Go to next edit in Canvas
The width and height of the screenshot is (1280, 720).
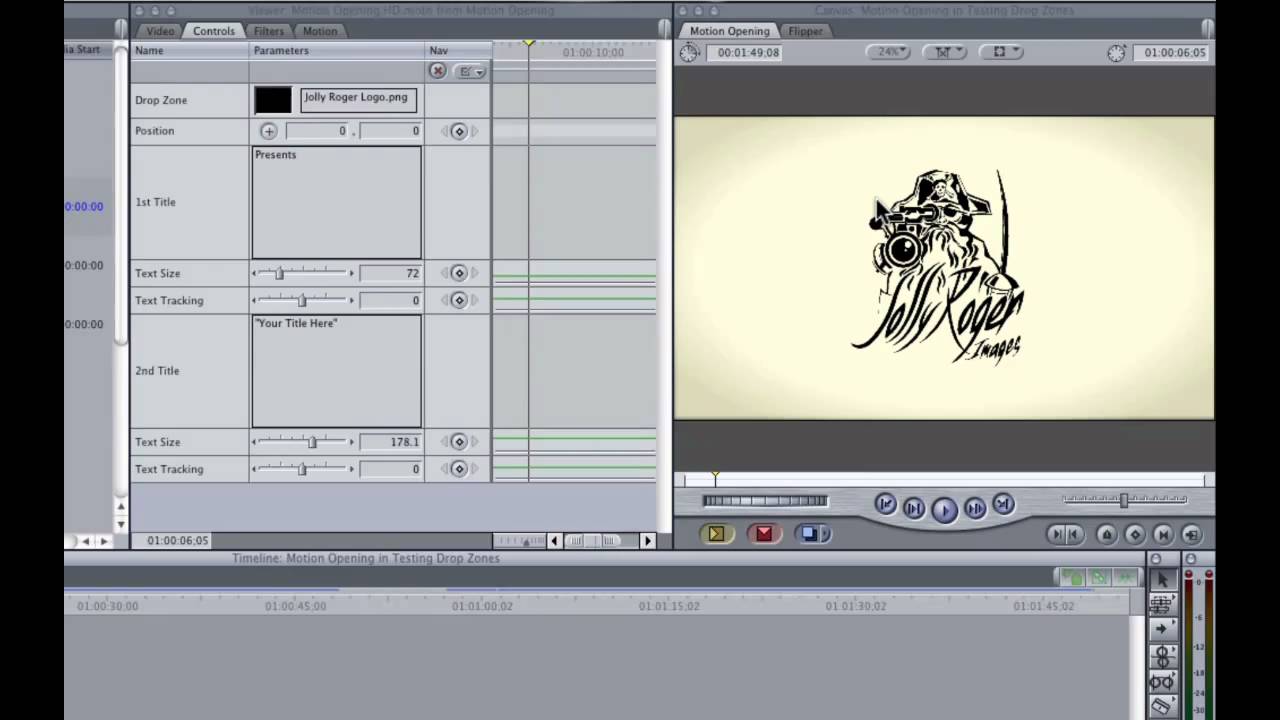(x=1003, y=505)
